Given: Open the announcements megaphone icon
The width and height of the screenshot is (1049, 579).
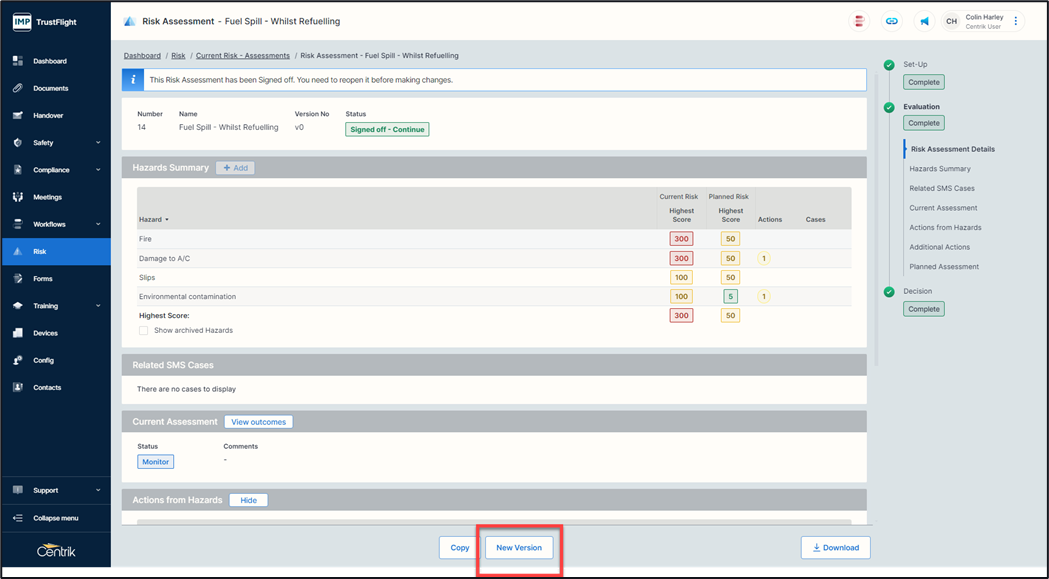Looking at the screenshot, I should tap(924, 21).
